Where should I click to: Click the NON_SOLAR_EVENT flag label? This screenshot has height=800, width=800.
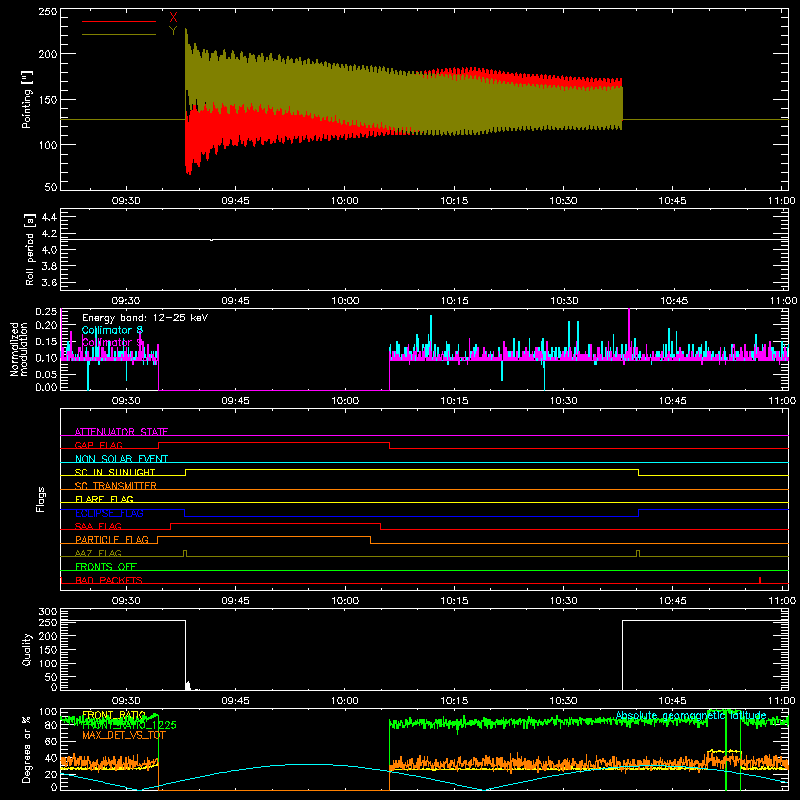pyautogui.click(x=121, y=459)
